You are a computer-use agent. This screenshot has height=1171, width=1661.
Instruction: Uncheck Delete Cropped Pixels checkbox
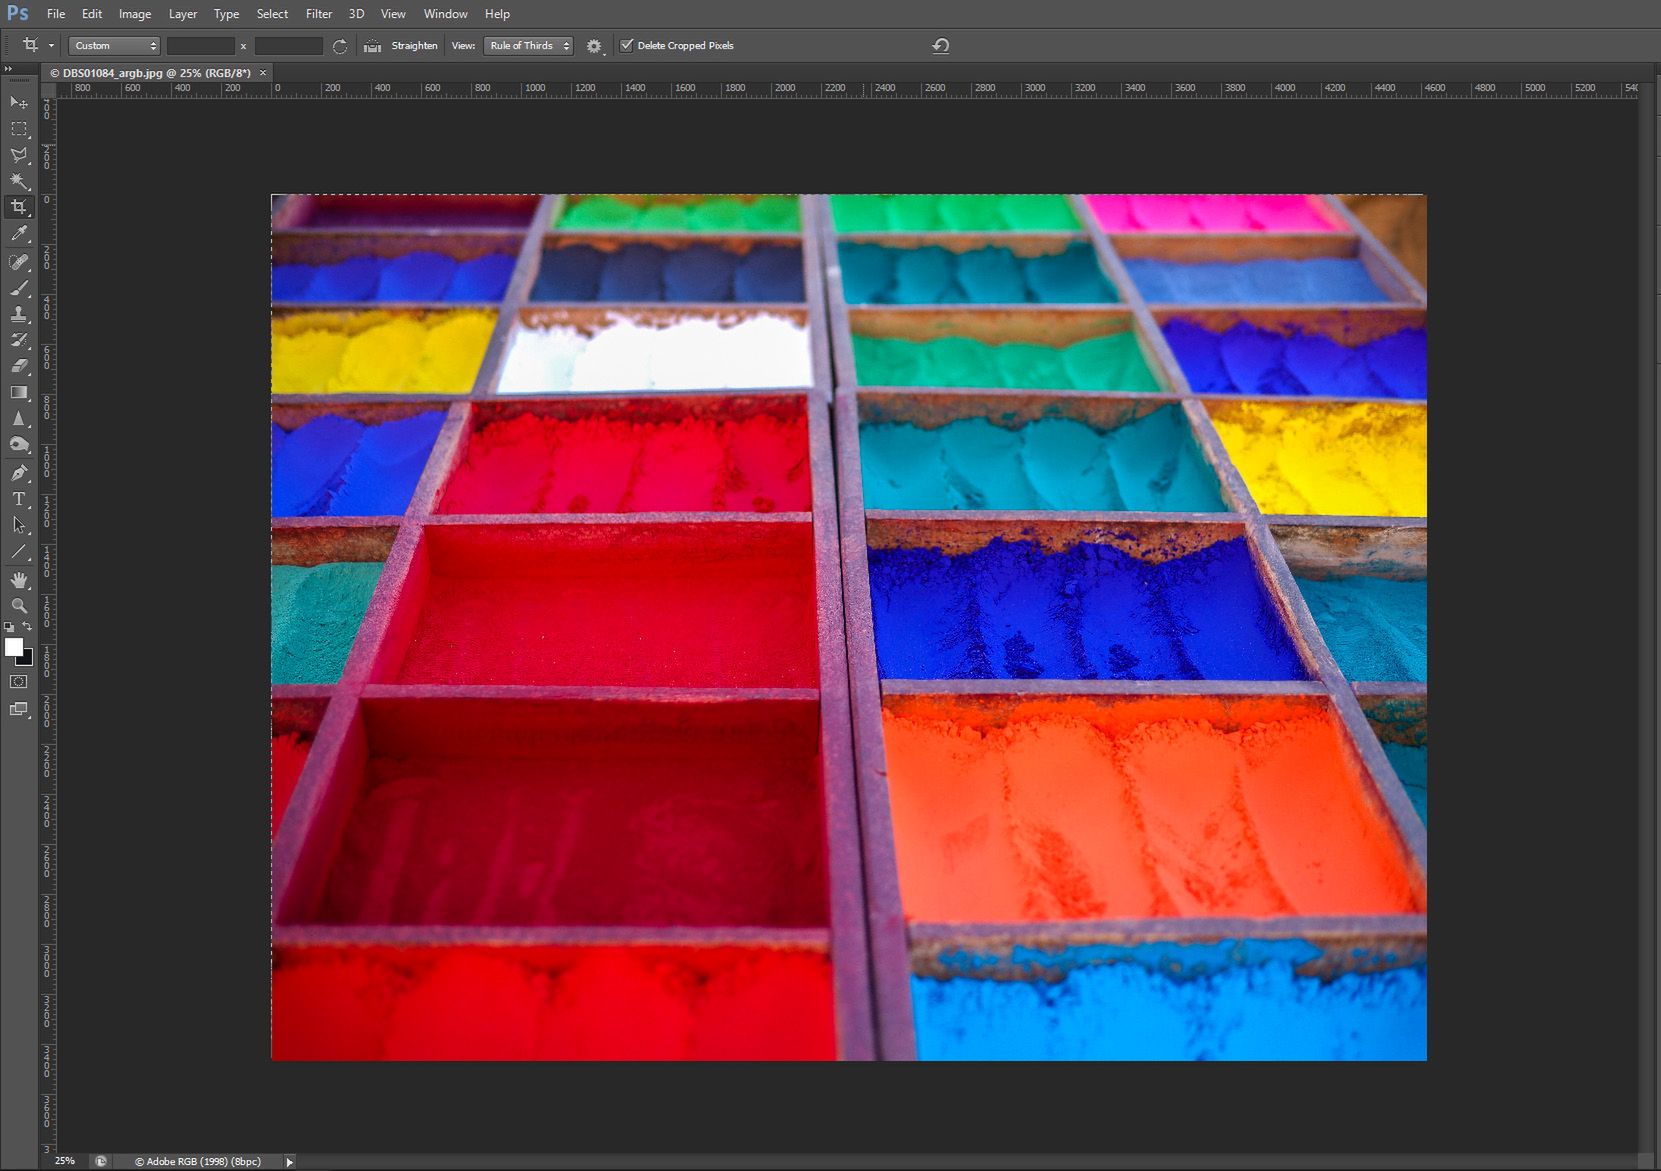click(x=627, y=45)
